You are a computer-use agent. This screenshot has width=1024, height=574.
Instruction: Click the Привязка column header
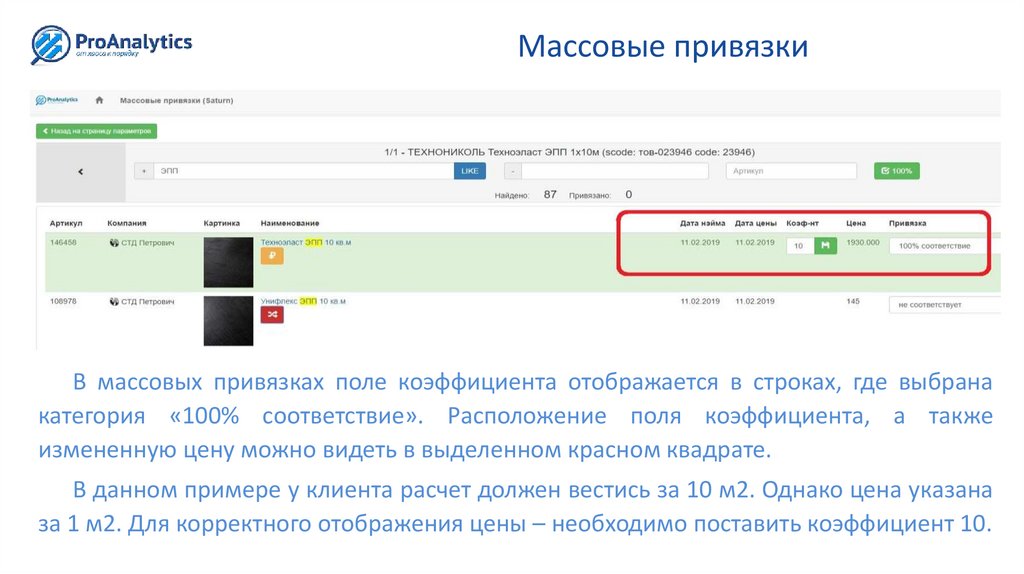tap(907, 223)
